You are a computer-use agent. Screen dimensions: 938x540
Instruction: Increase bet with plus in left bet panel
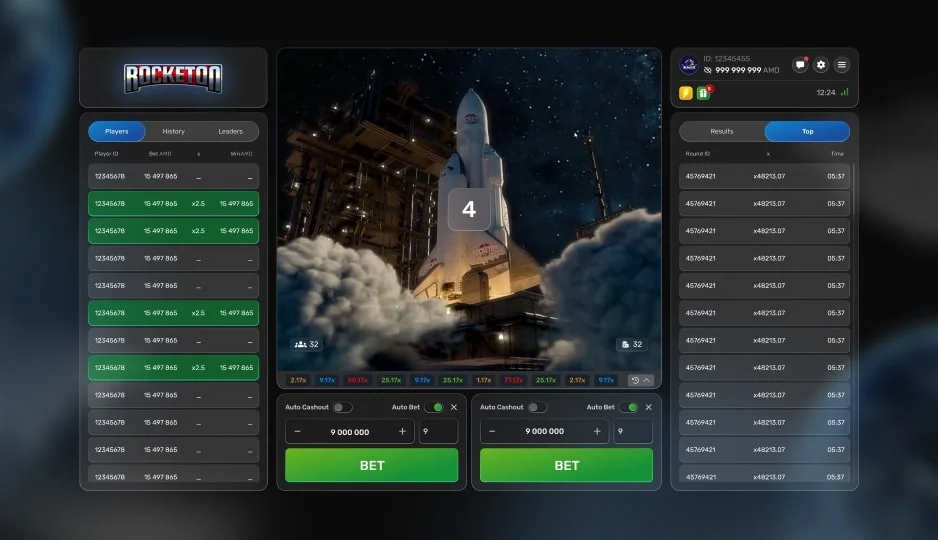point(402,431)
